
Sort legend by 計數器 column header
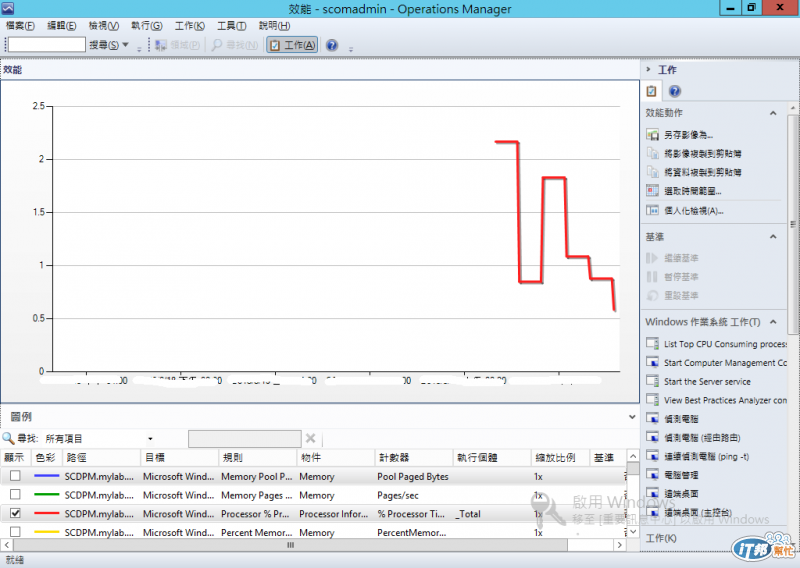pos(413,457)
